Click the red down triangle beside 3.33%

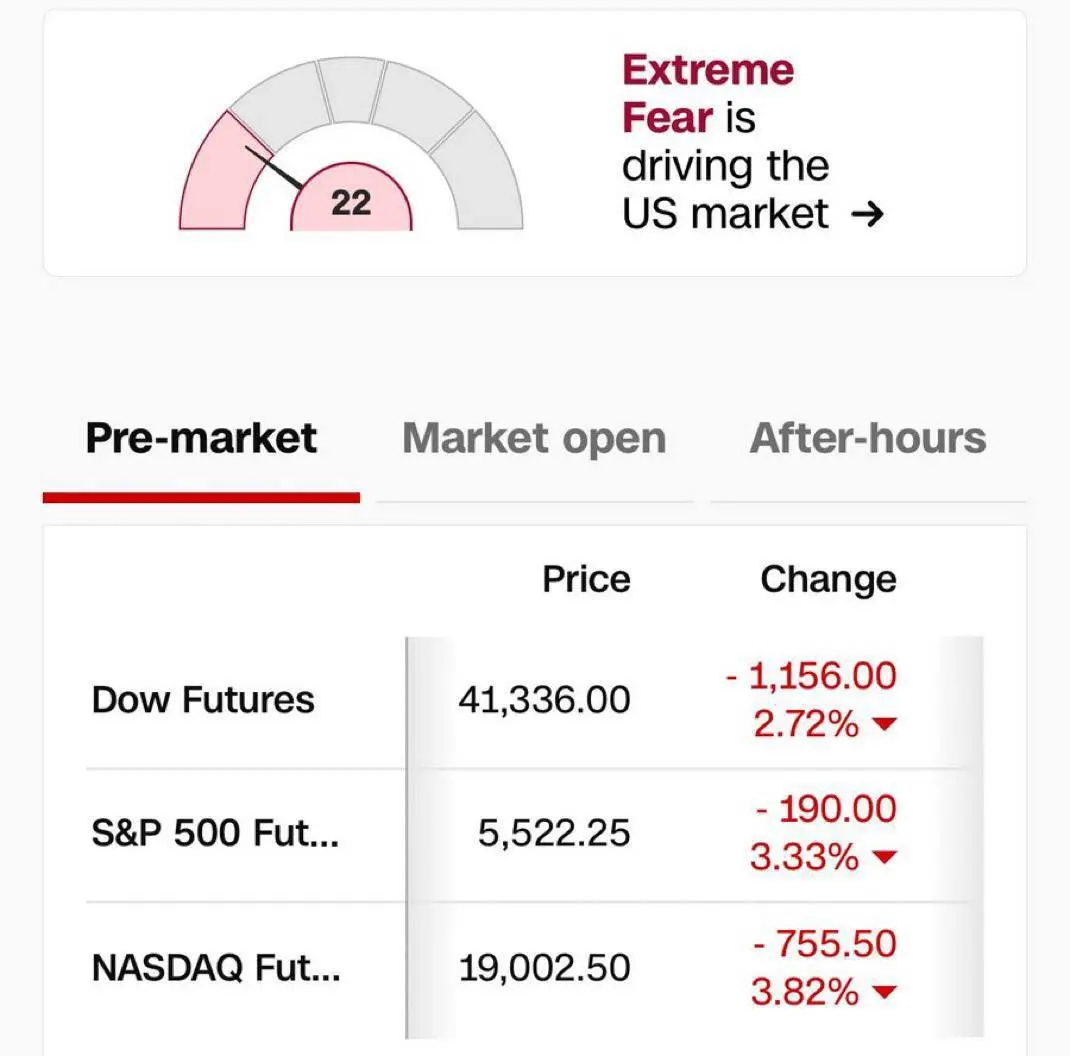tap(881, 858)
